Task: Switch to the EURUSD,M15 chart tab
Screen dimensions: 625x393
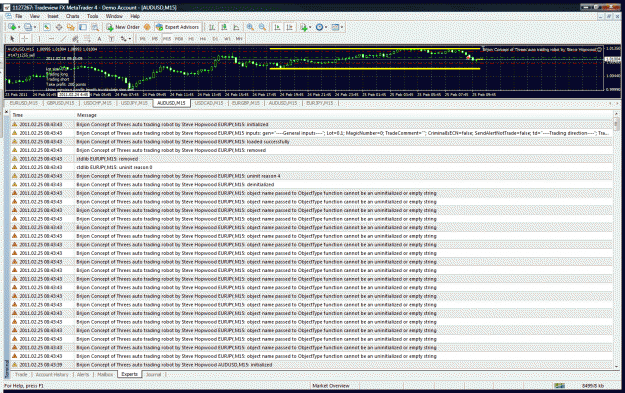Action: click(x=24, y=103)
